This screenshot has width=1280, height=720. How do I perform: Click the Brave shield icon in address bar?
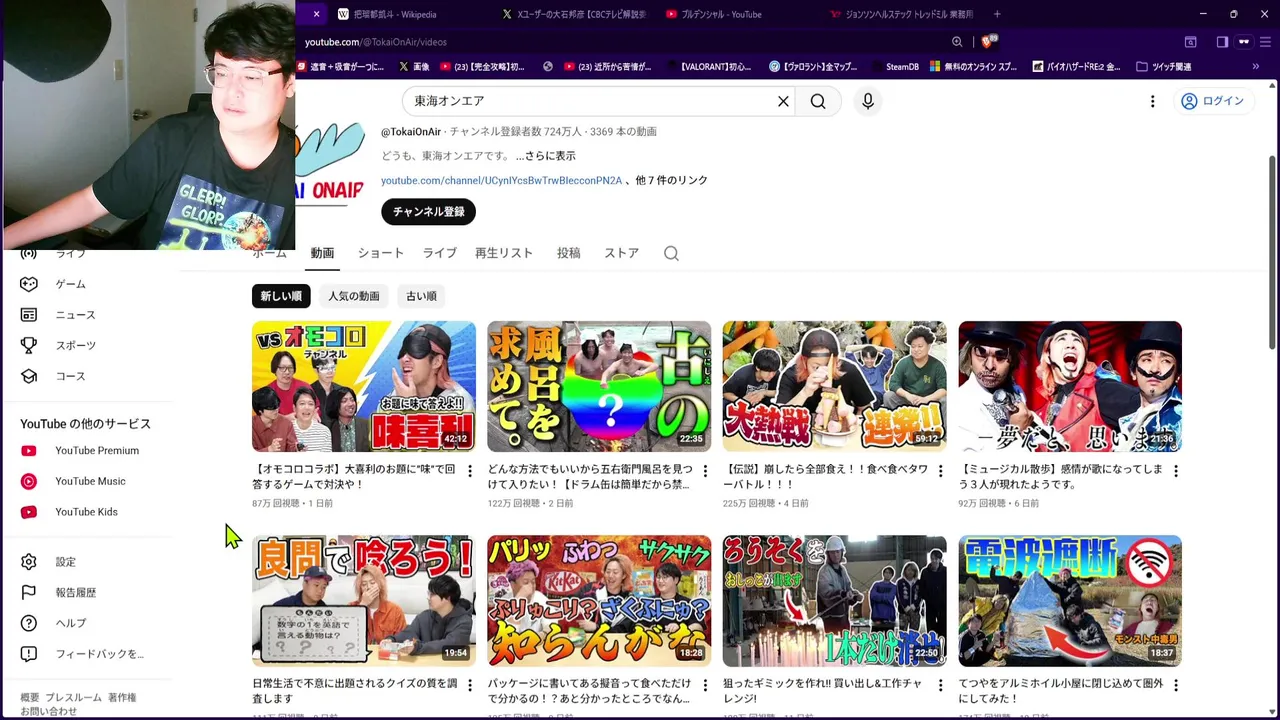coord(988,42)
